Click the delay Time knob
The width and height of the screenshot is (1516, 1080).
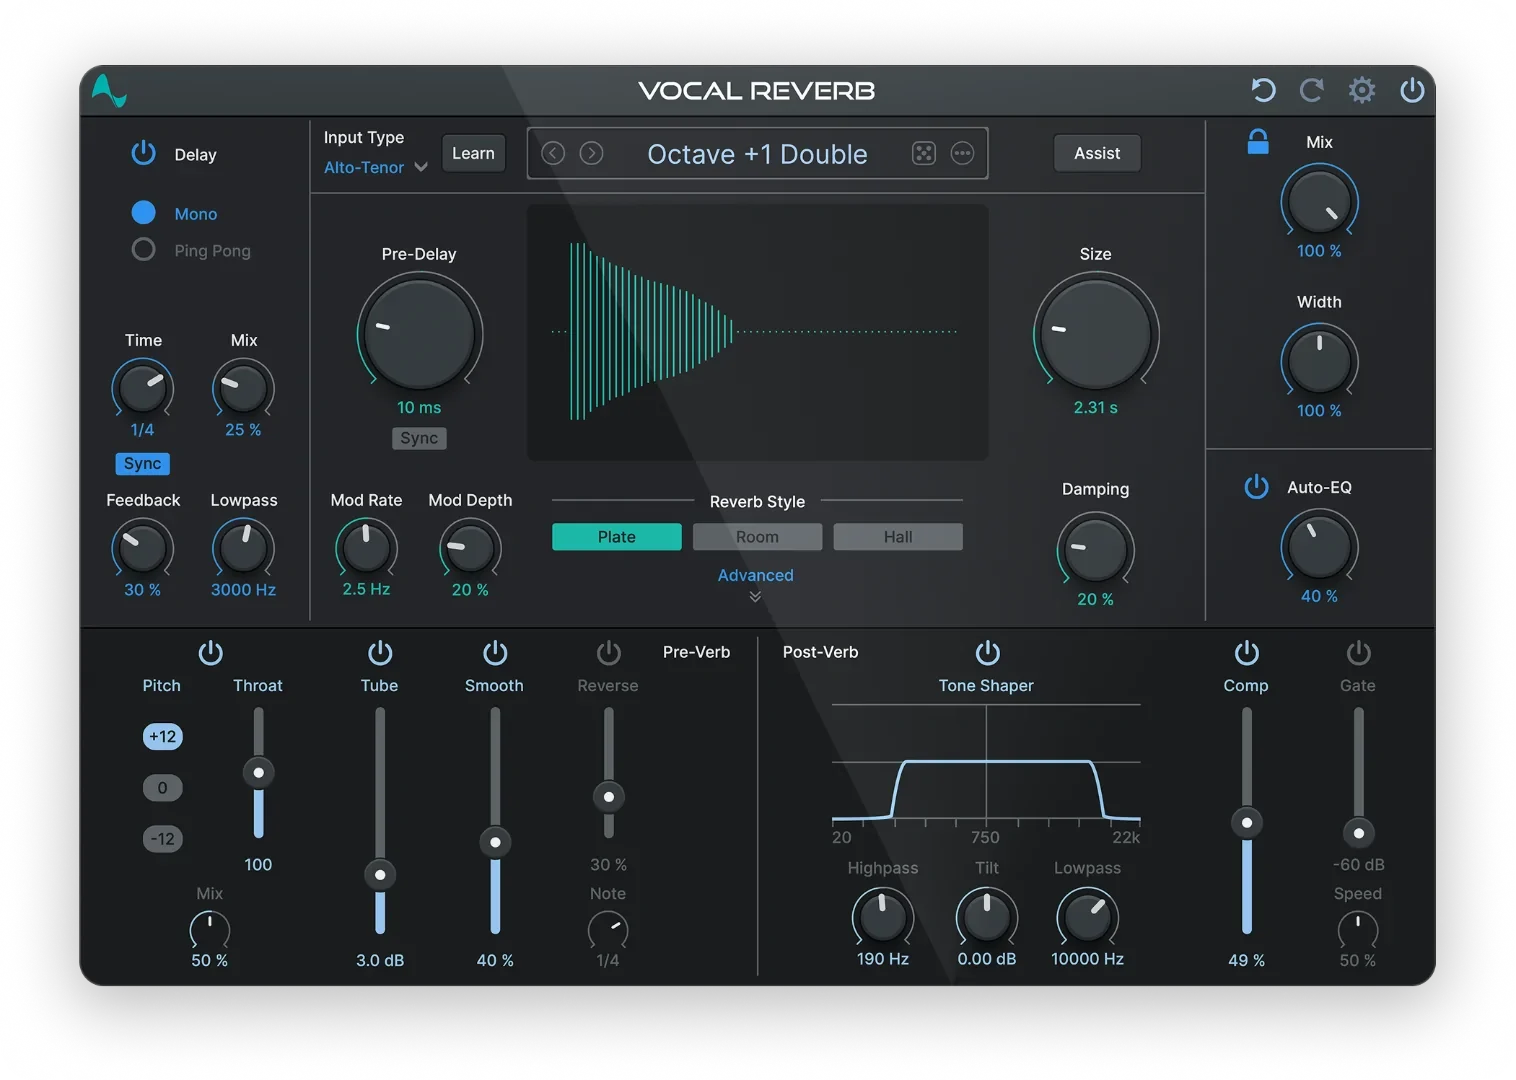pyautogui.click(x=142, y=389)
